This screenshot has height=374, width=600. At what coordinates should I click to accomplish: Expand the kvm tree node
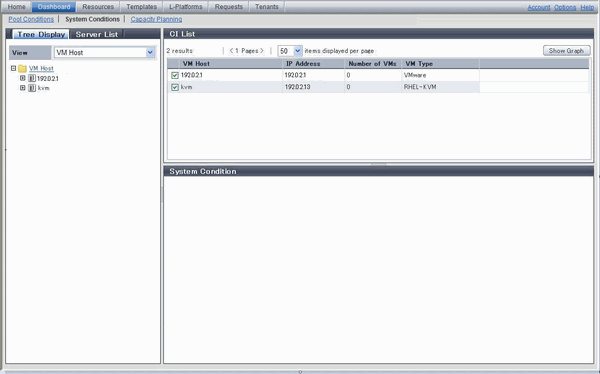point(23,88)
